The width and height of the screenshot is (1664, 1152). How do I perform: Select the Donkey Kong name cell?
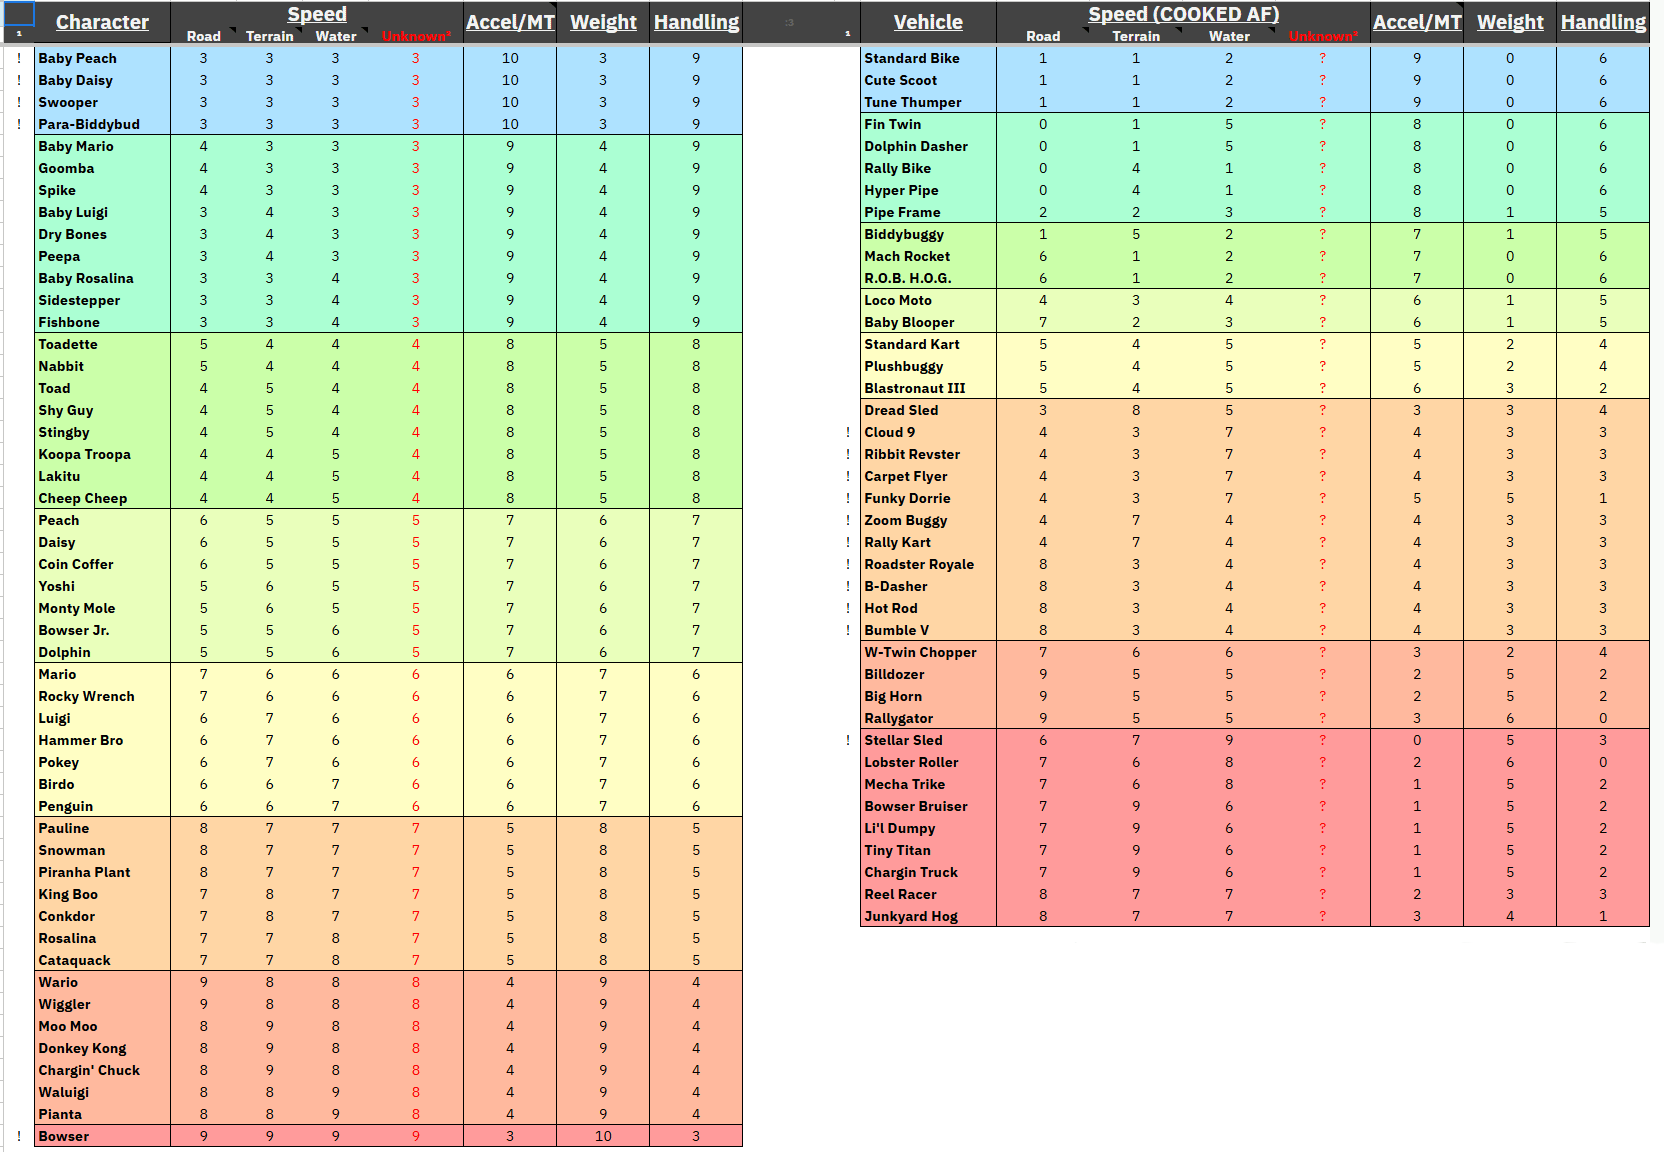pyautogui.click(x=102, y=1048)
